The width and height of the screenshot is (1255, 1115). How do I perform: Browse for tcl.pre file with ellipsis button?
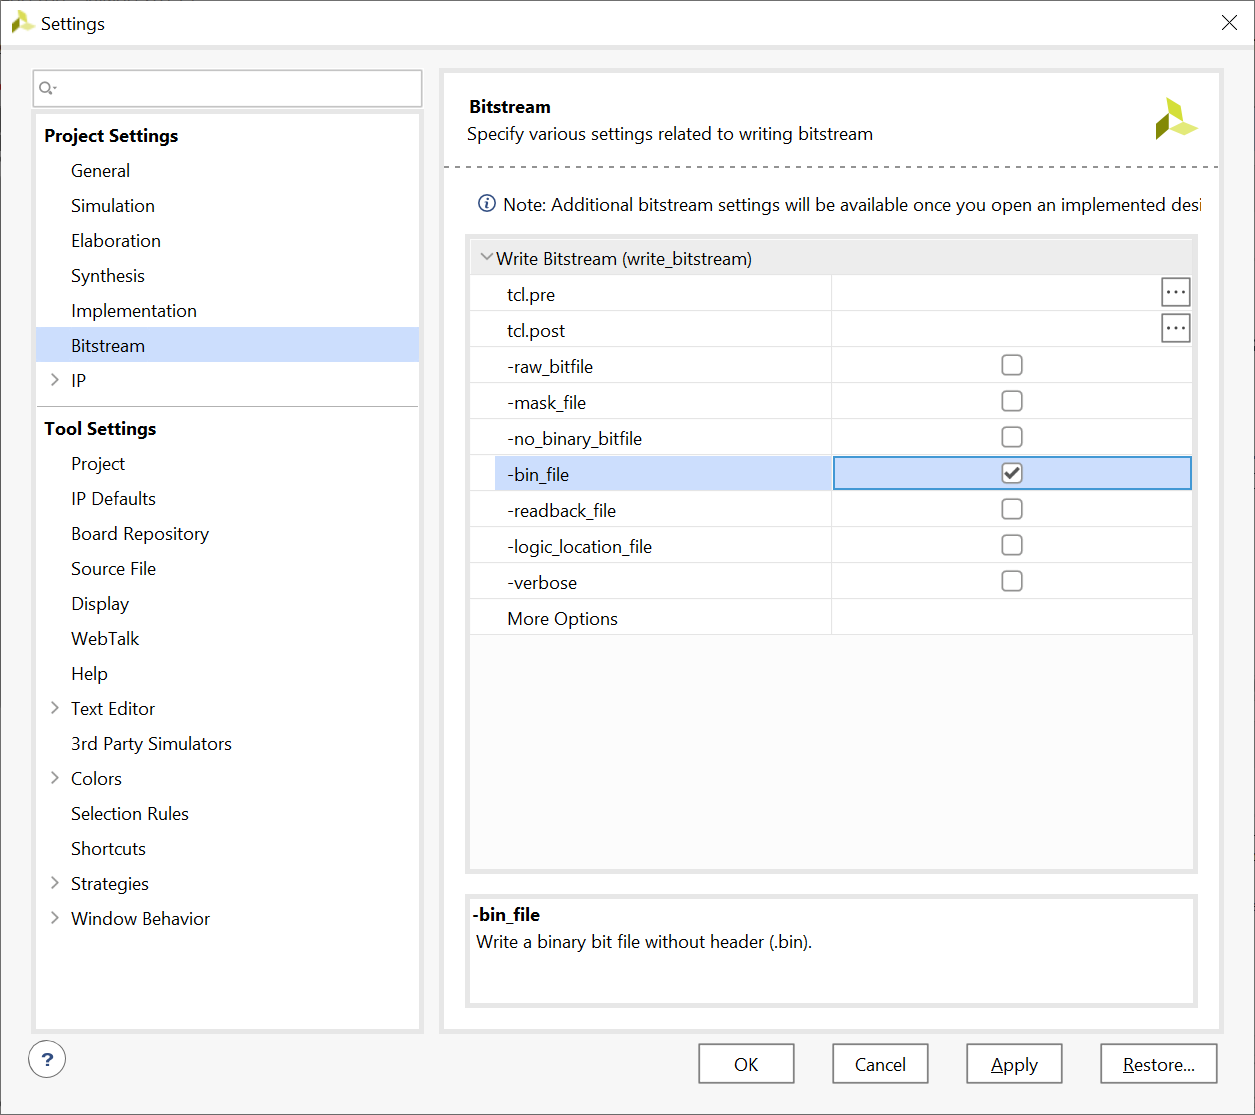(x=1175, y=293)
